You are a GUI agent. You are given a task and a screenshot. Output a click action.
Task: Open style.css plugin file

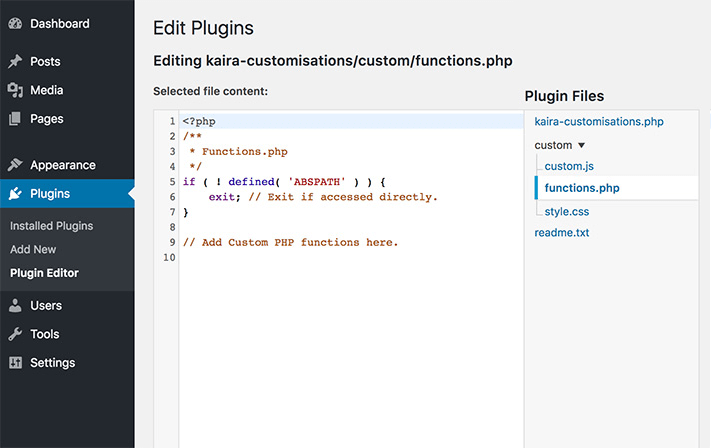(x=567, y=212)
